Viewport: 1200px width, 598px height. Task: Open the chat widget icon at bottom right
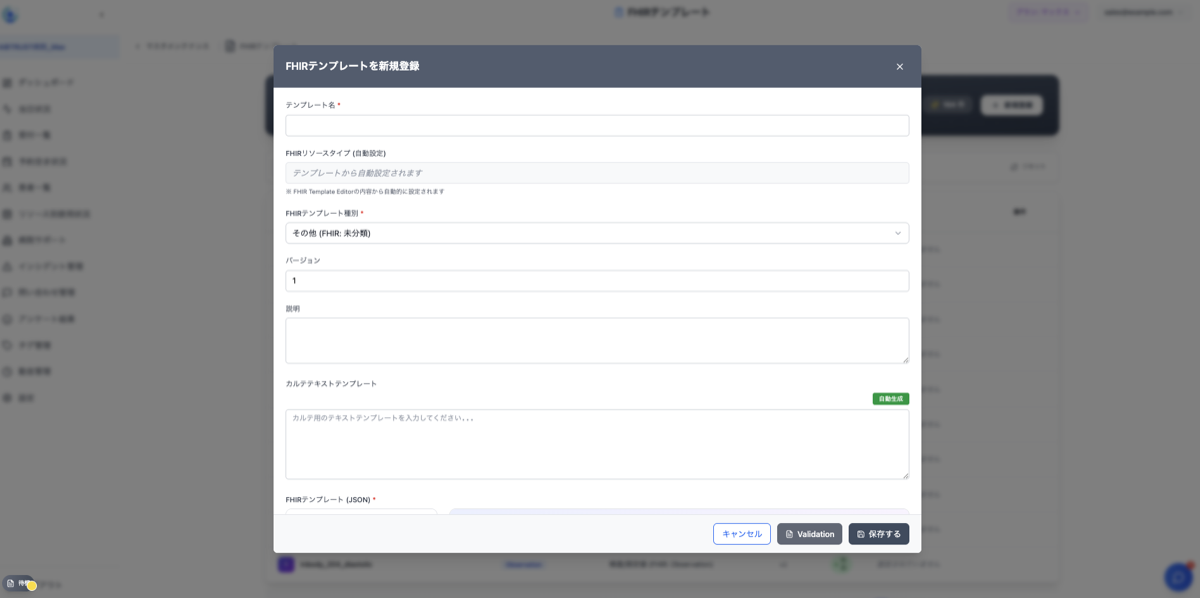[1178, 577]
